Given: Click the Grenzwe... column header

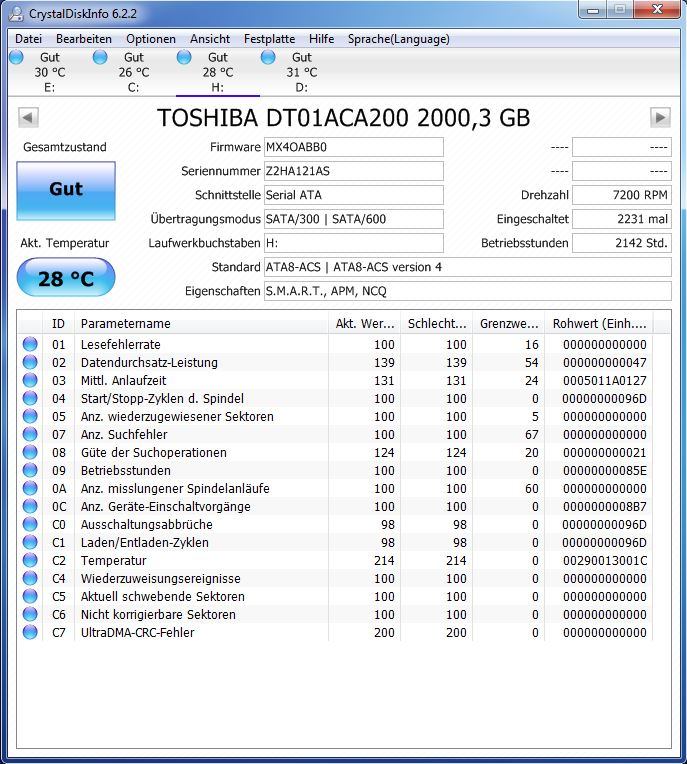Looking at the screenshot, I should [509, 324].
